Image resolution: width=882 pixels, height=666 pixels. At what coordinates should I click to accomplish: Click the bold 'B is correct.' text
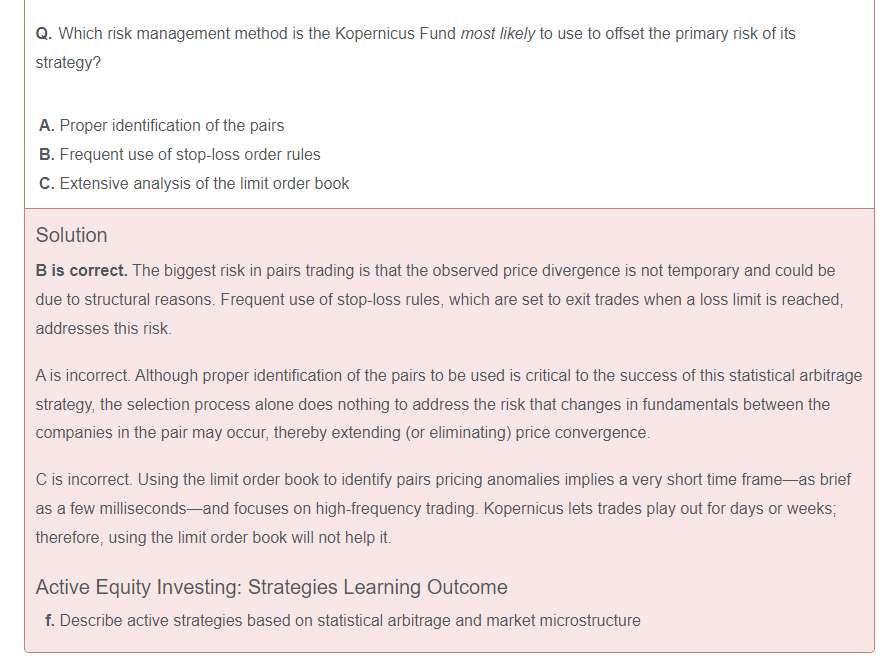[x=81, y=271]
